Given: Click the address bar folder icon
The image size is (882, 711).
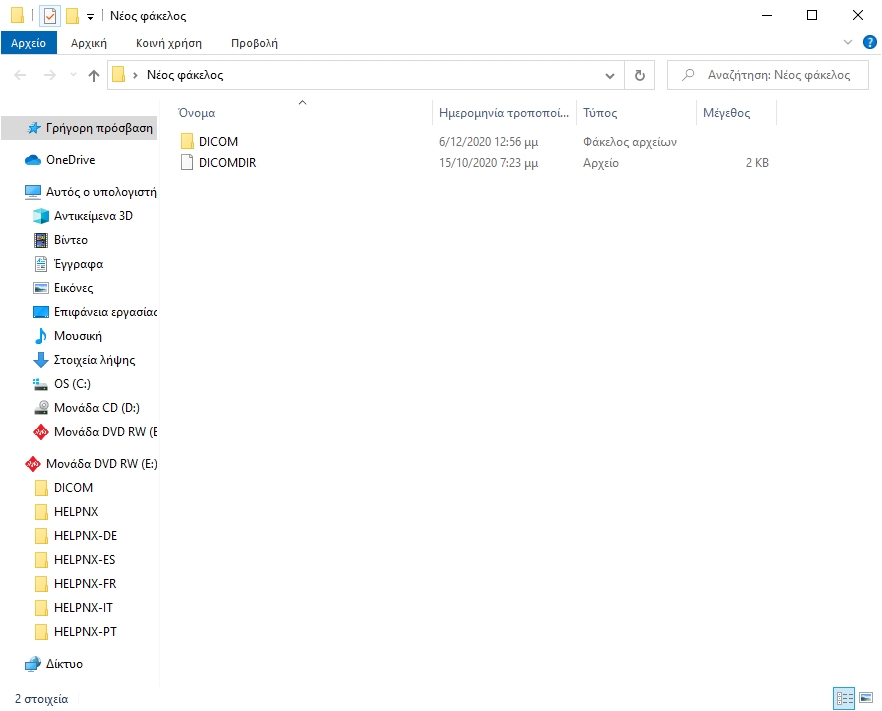Looking at the screenshot, I should pos(118,75).
